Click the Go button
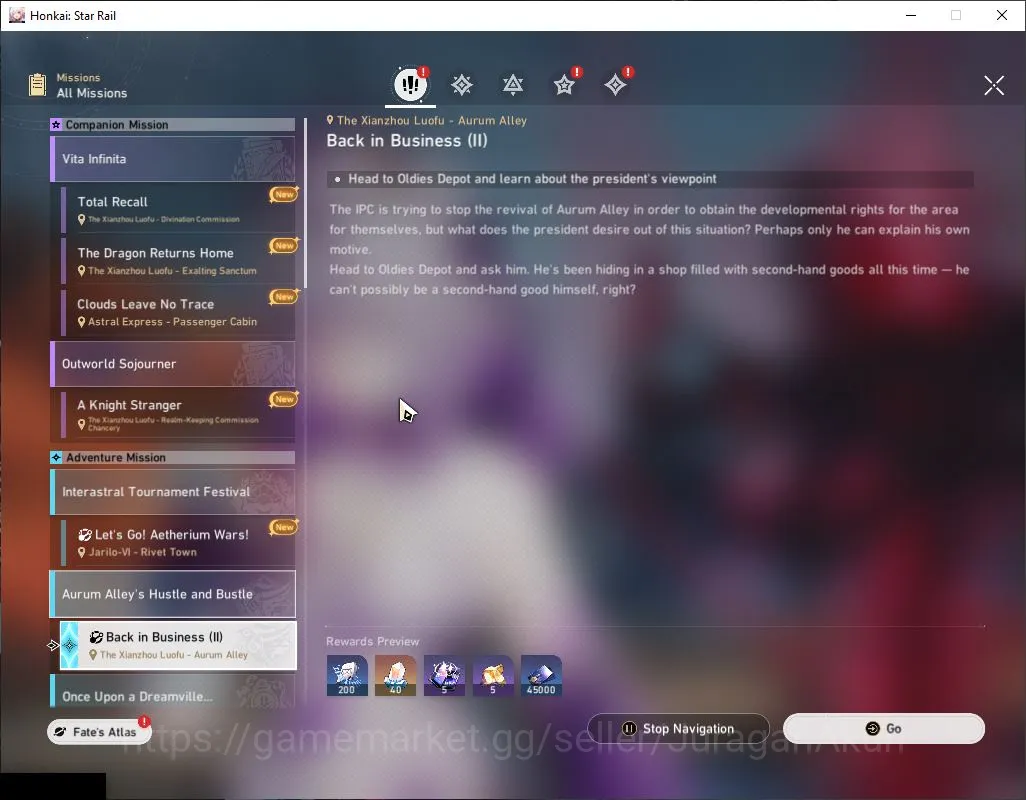This screenshot has height=800, width=1026. click(883, 729)
